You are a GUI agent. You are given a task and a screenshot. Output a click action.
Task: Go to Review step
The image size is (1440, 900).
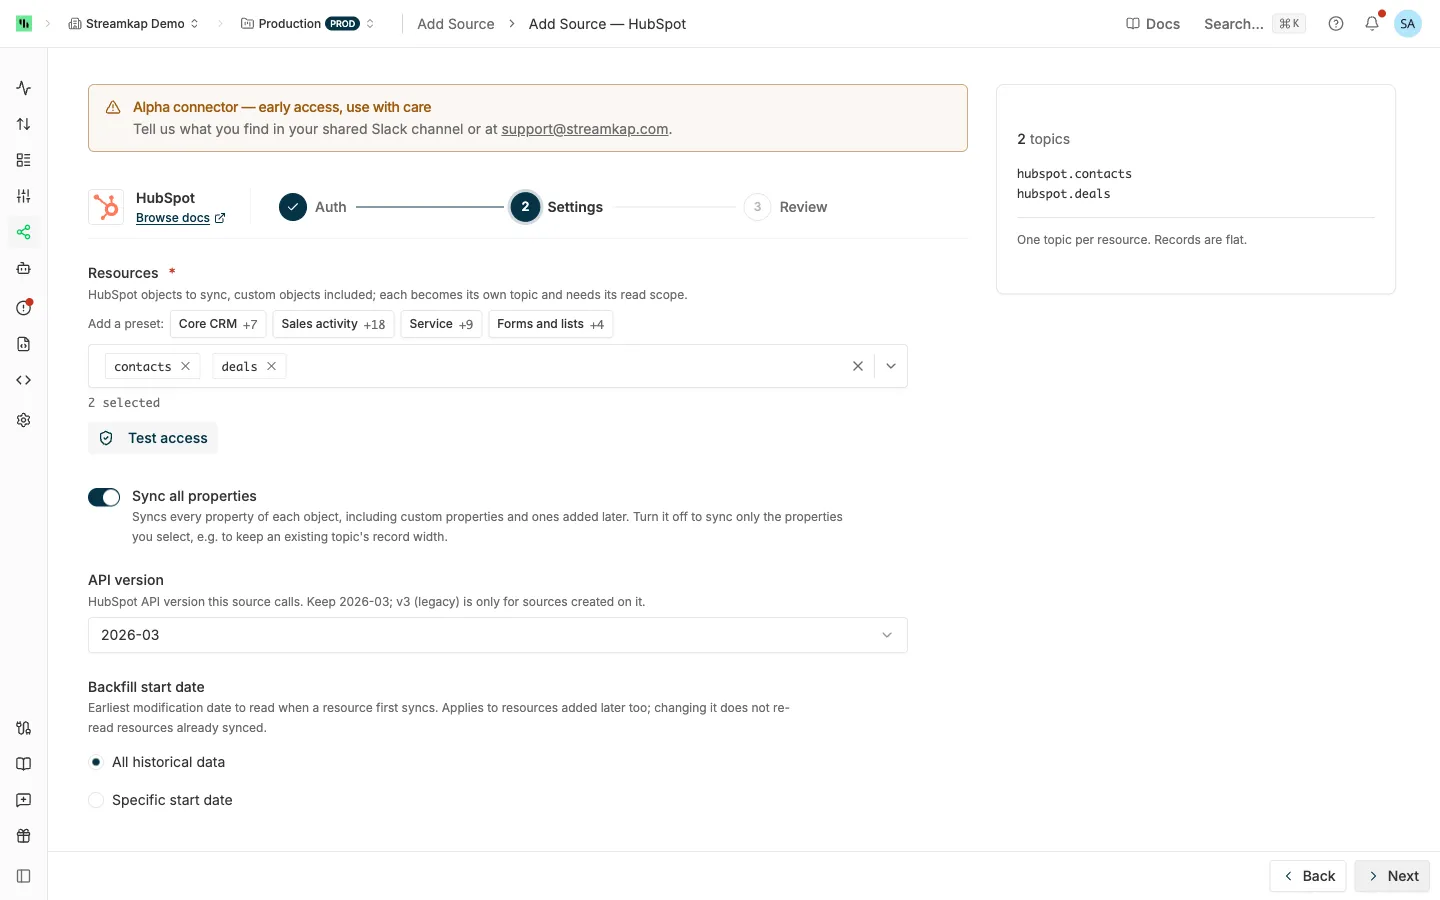[x=786, y=207]
